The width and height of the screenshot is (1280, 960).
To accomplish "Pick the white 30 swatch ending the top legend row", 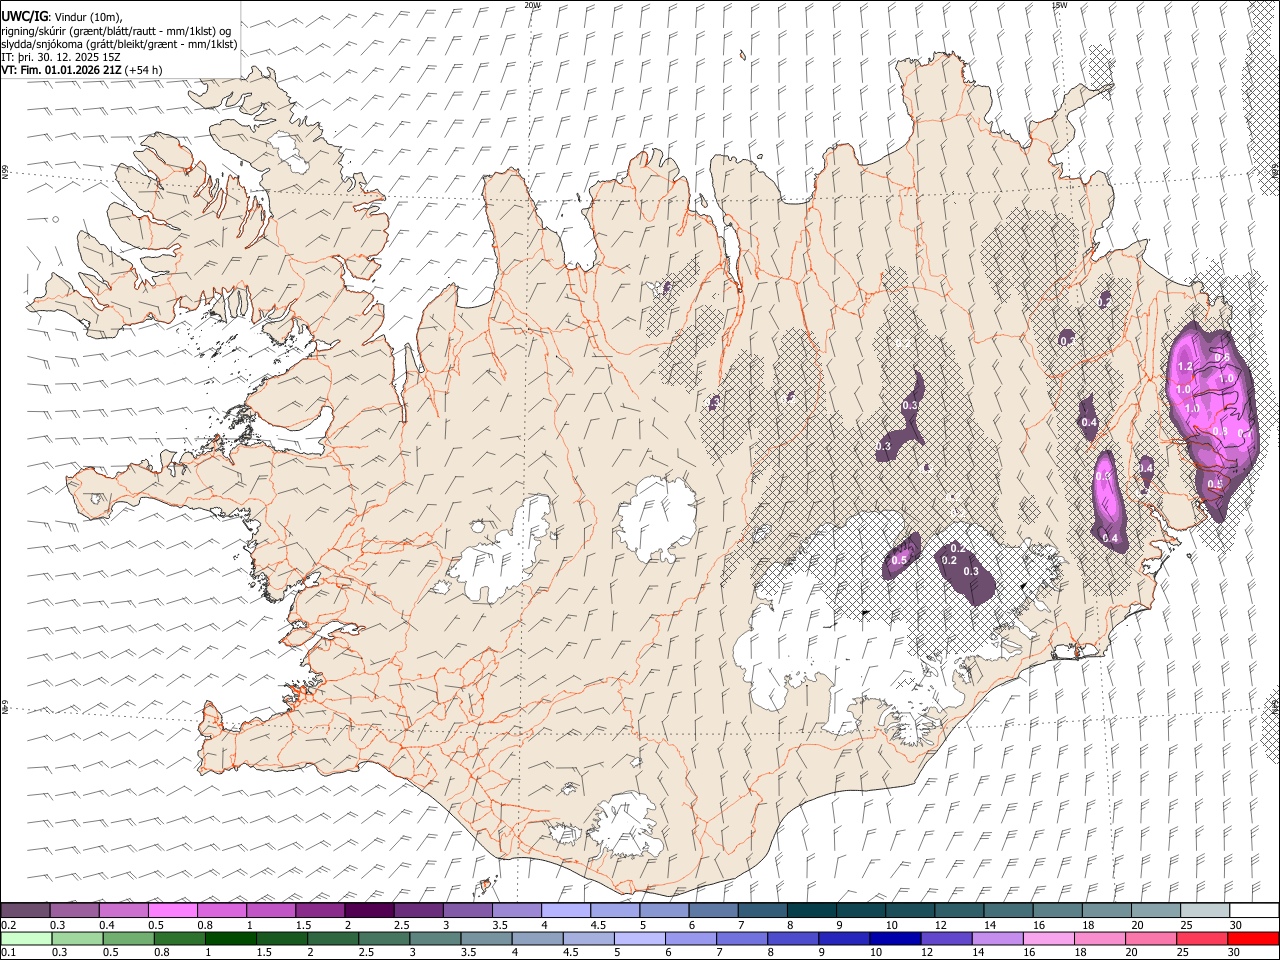I will pyautogui.click(x=1255, y=910).
